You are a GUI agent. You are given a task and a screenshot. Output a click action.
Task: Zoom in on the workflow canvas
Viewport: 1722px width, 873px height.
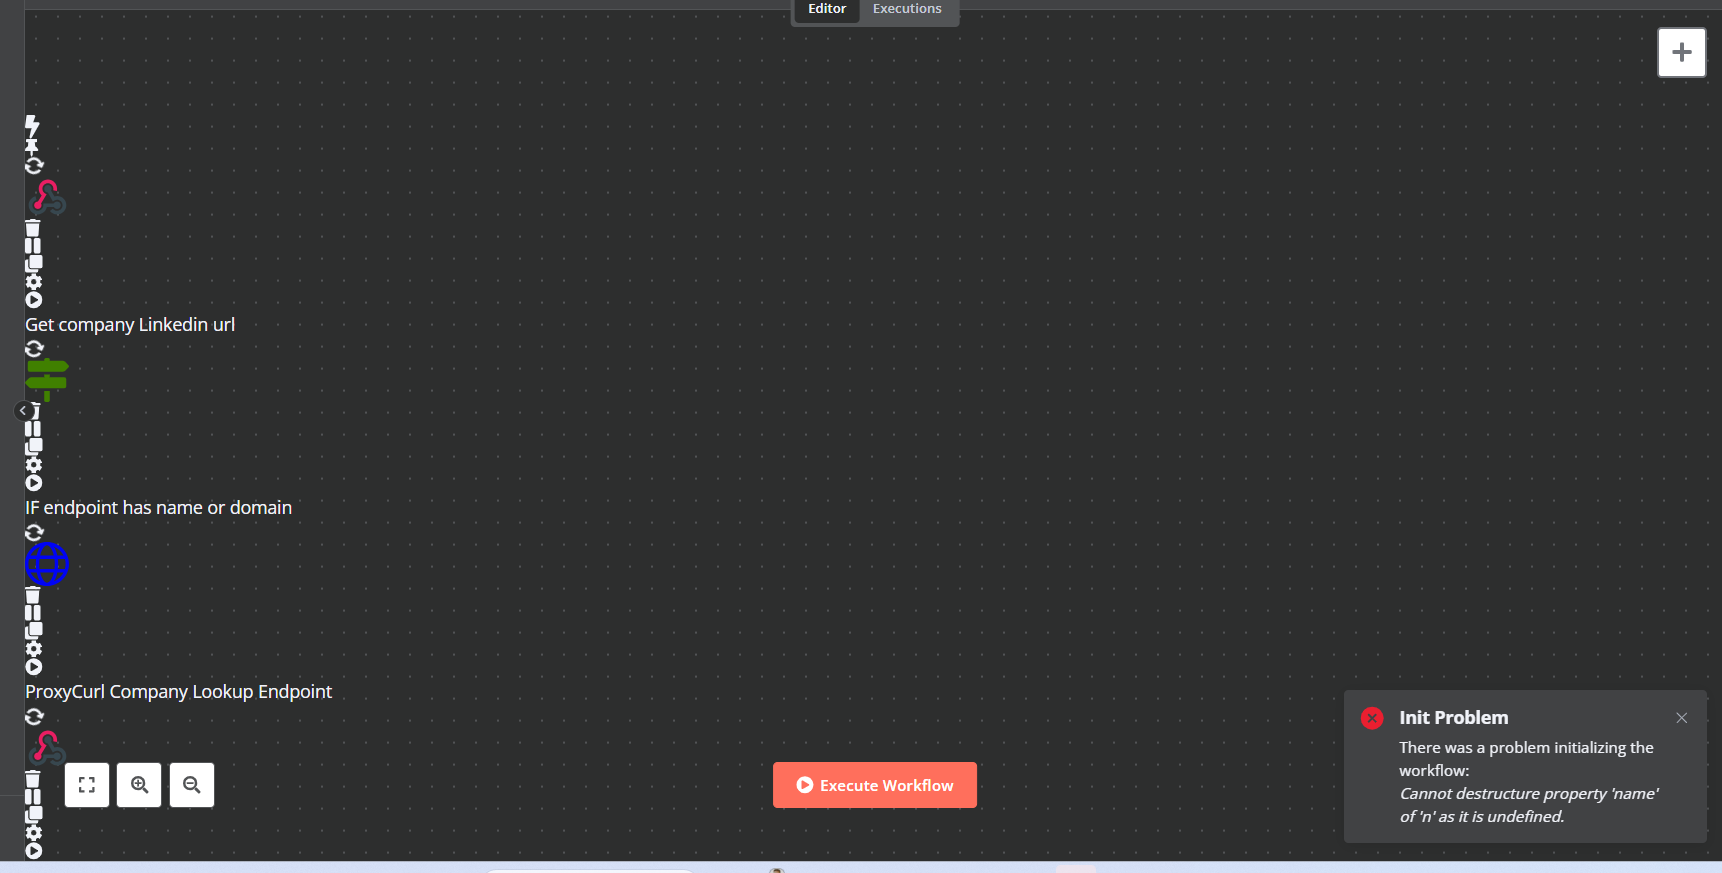click(139, 785)
